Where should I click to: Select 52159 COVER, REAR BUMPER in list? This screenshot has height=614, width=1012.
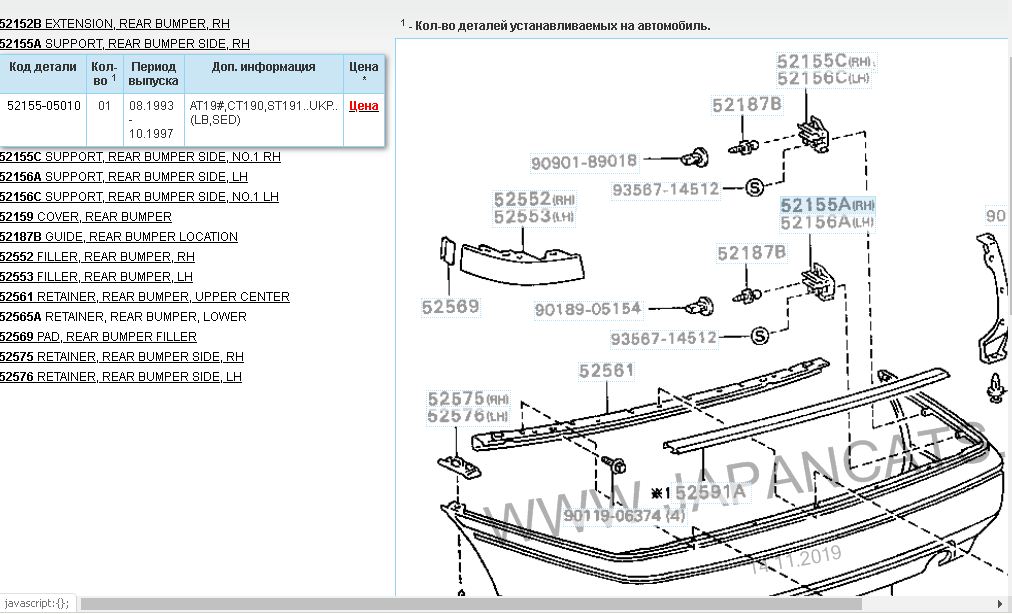coord(86,217)
